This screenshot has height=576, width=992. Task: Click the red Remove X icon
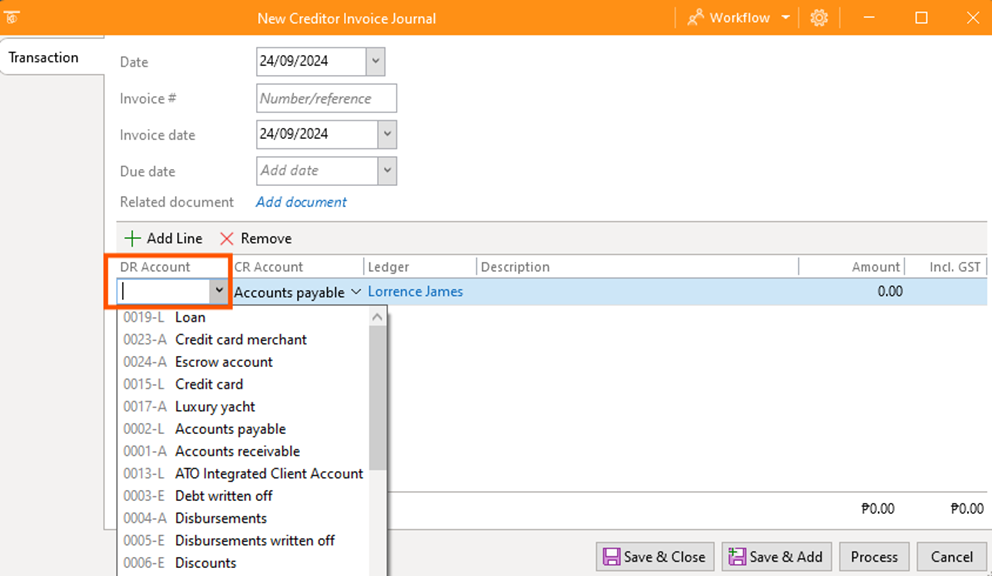coord(227,239)
